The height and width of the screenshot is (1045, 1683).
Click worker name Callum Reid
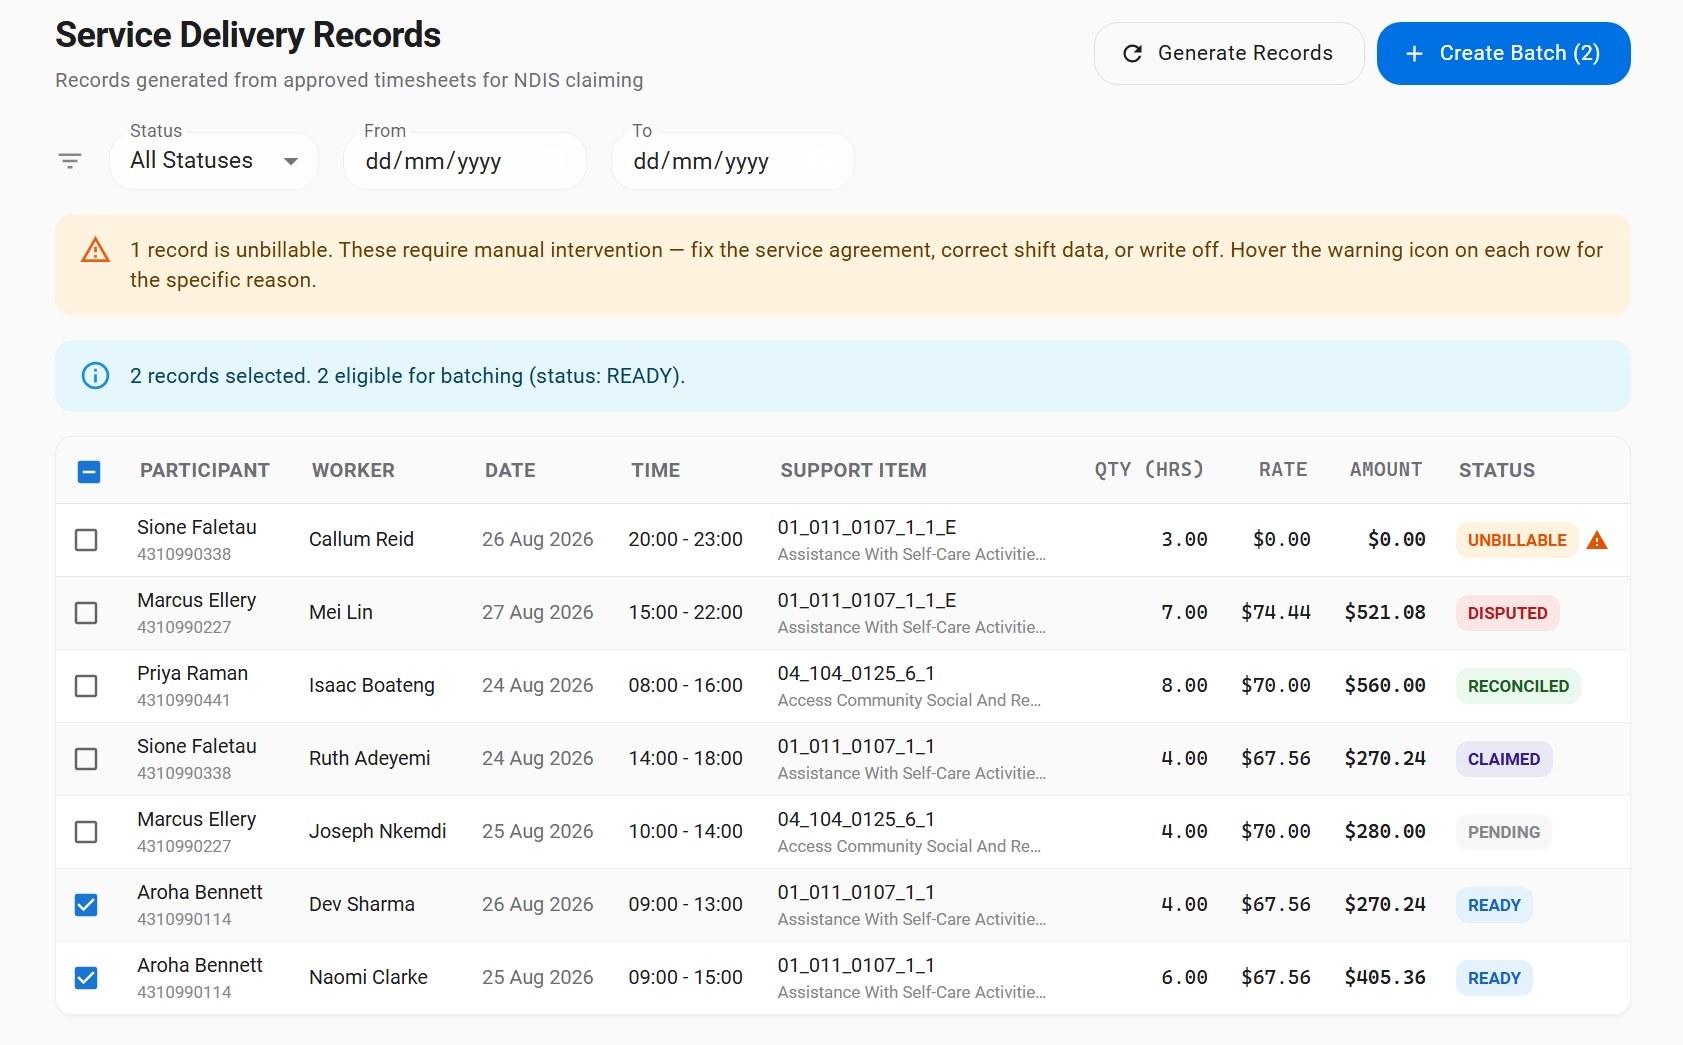[361, 540]
